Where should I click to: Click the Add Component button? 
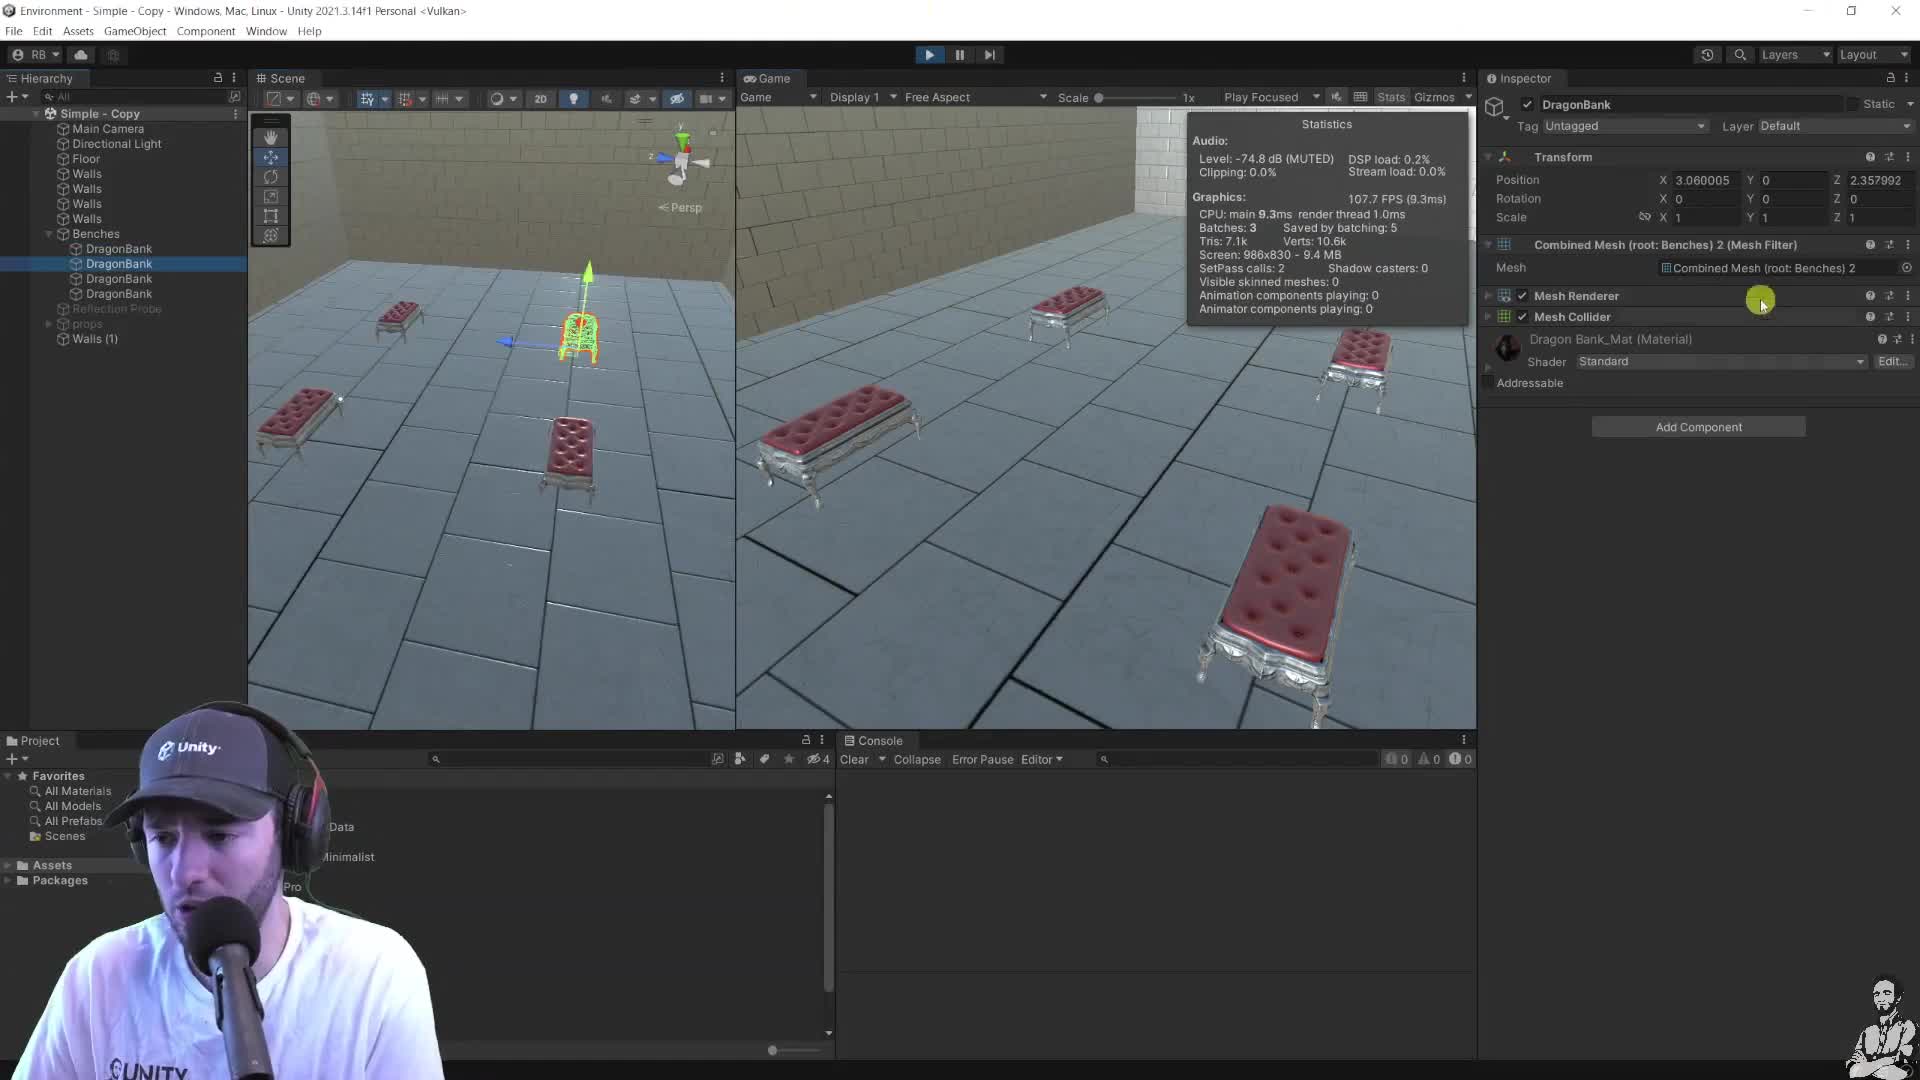(x=1697, y=427)
